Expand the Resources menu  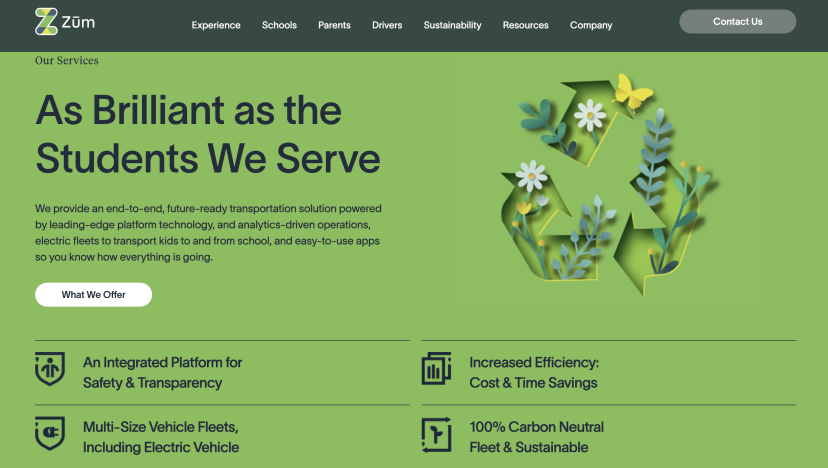525,25
